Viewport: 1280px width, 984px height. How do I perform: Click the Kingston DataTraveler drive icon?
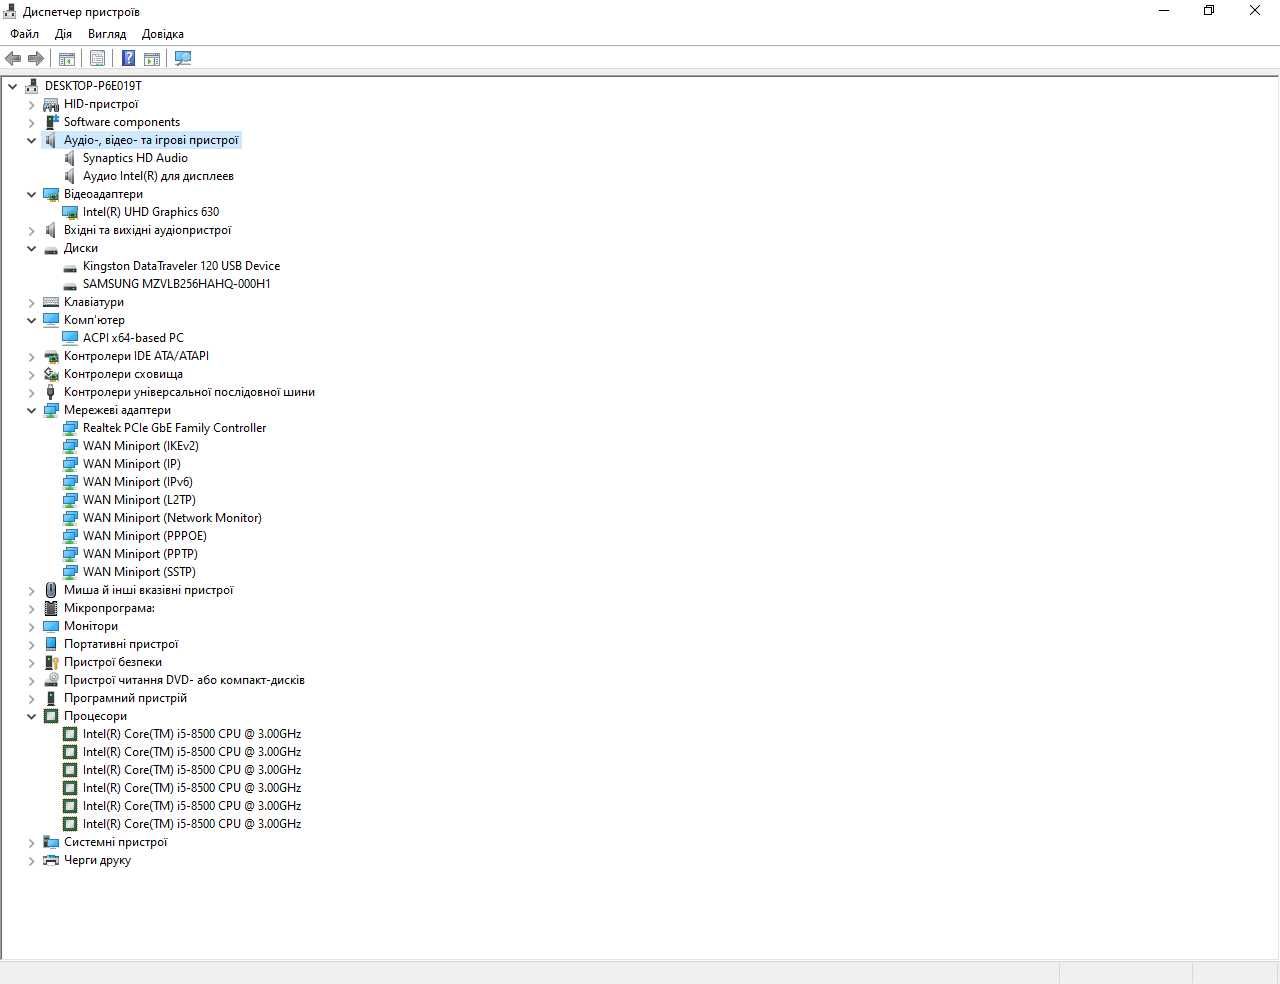point(70,266)
